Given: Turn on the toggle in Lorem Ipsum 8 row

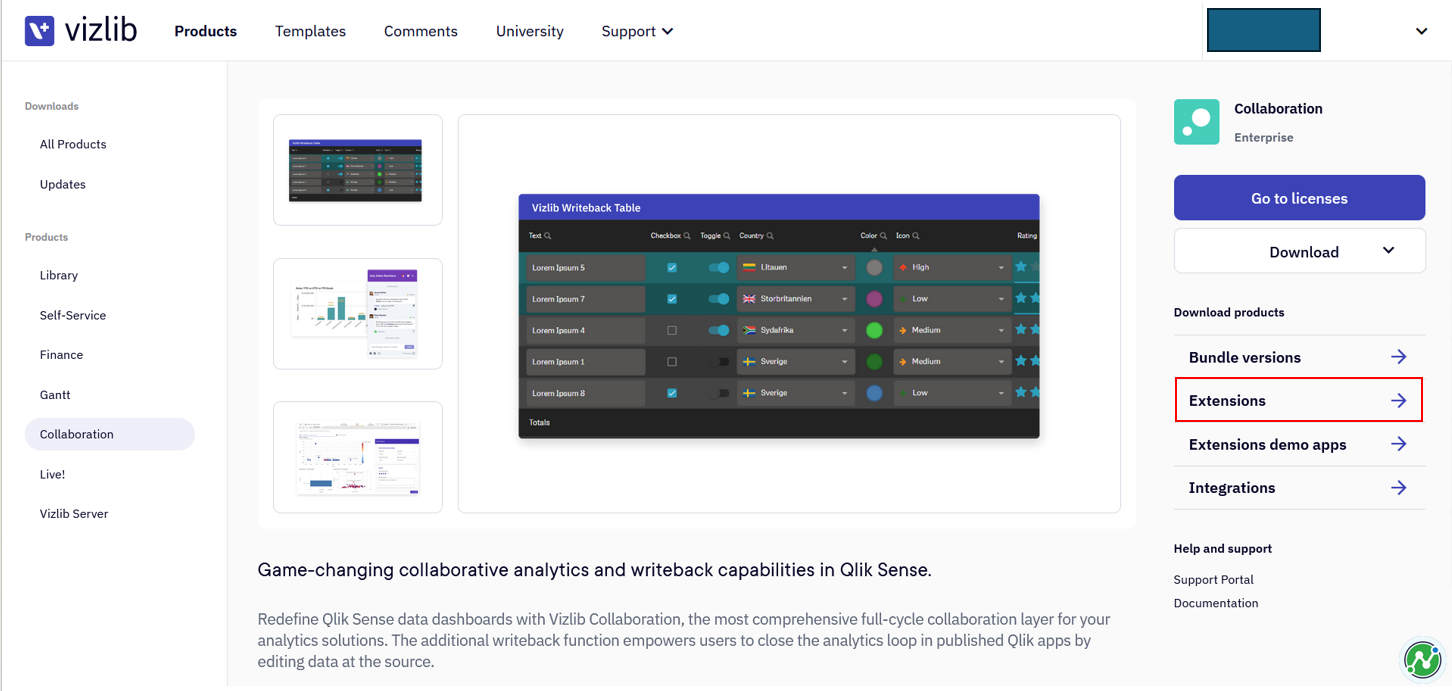Looking at the screenshot, I should [719, 393].
